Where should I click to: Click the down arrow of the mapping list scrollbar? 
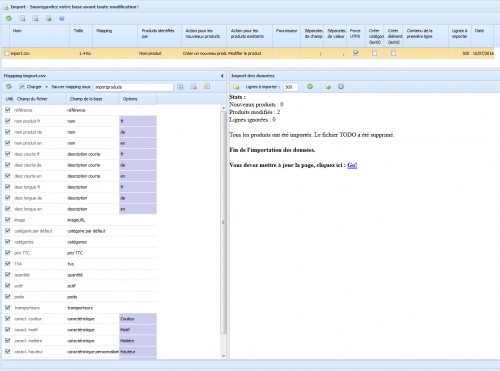(x=223, y=356)
